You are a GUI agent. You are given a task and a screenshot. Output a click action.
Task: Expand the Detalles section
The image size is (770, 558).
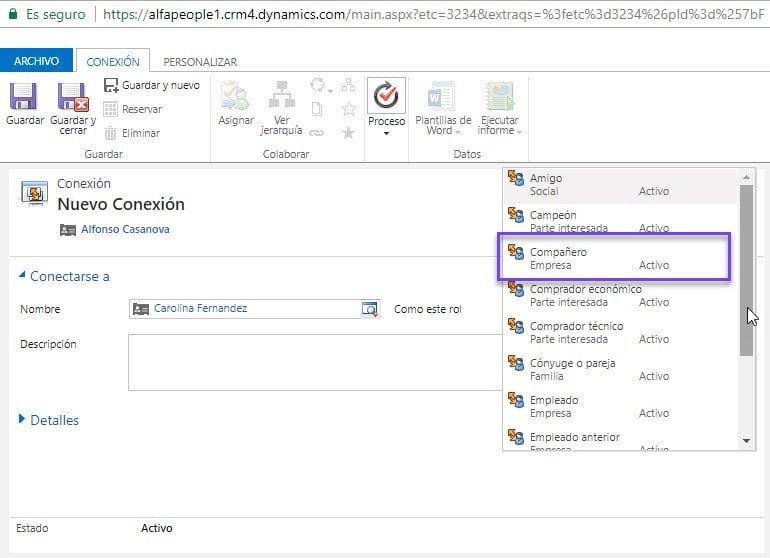tap(22, 419)
